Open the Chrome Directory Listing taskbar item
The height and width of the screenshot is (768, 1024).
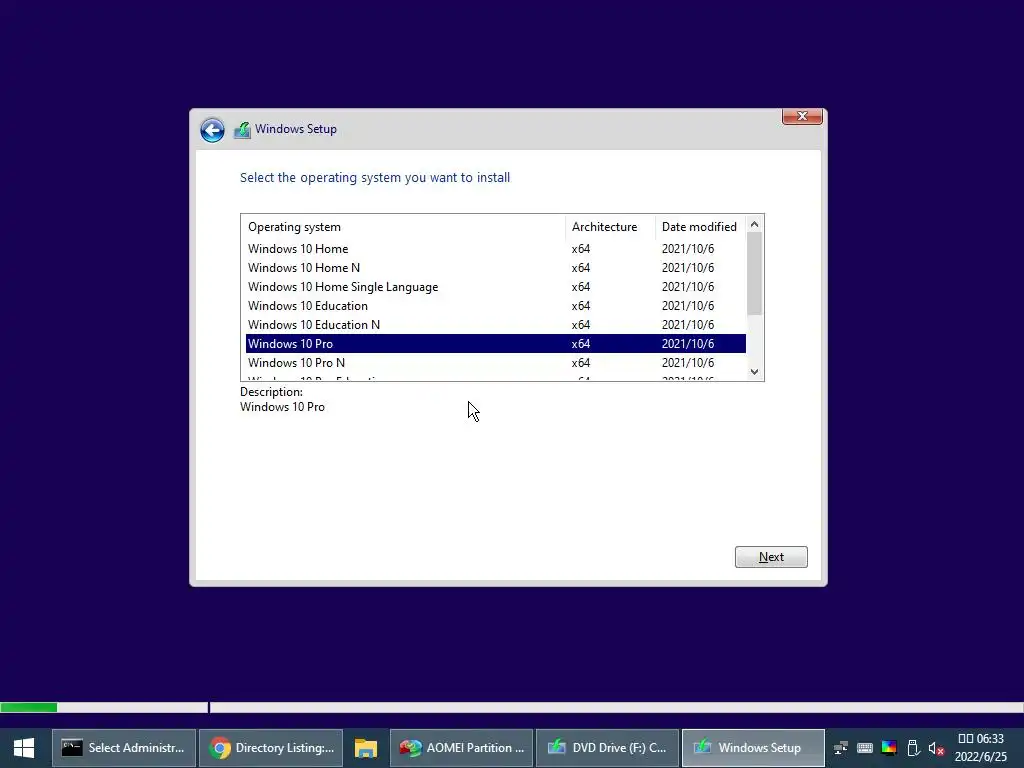271,748
